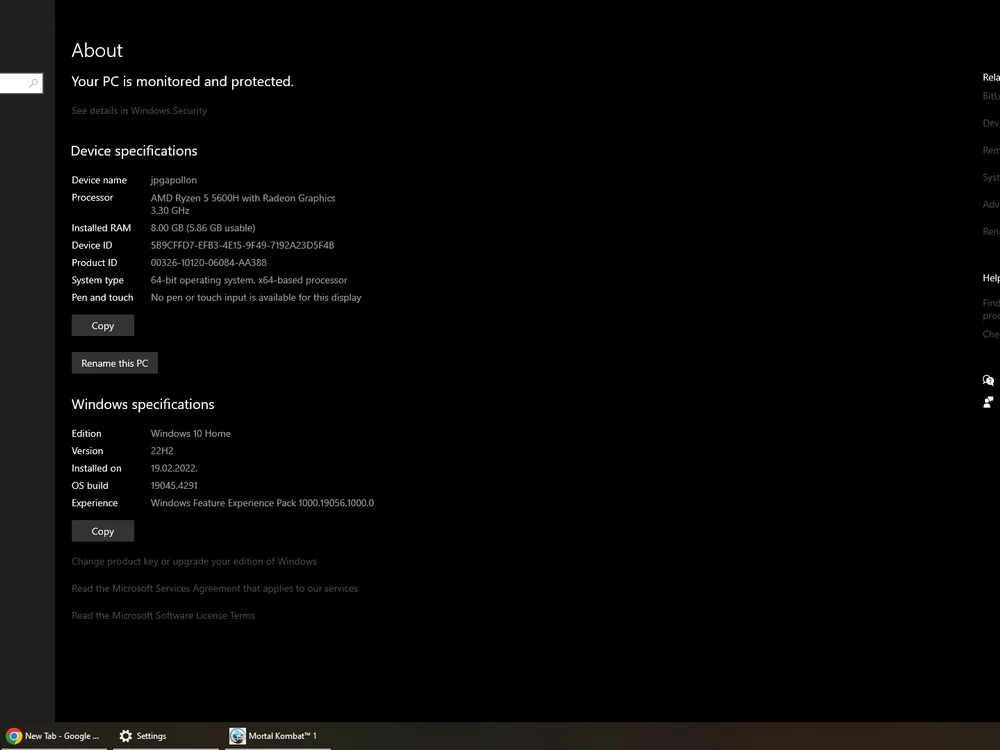Click the search magnifier icon in sidebar
Screen dimensions: 1000x750
pyautogui.click(x=33, y=84)
